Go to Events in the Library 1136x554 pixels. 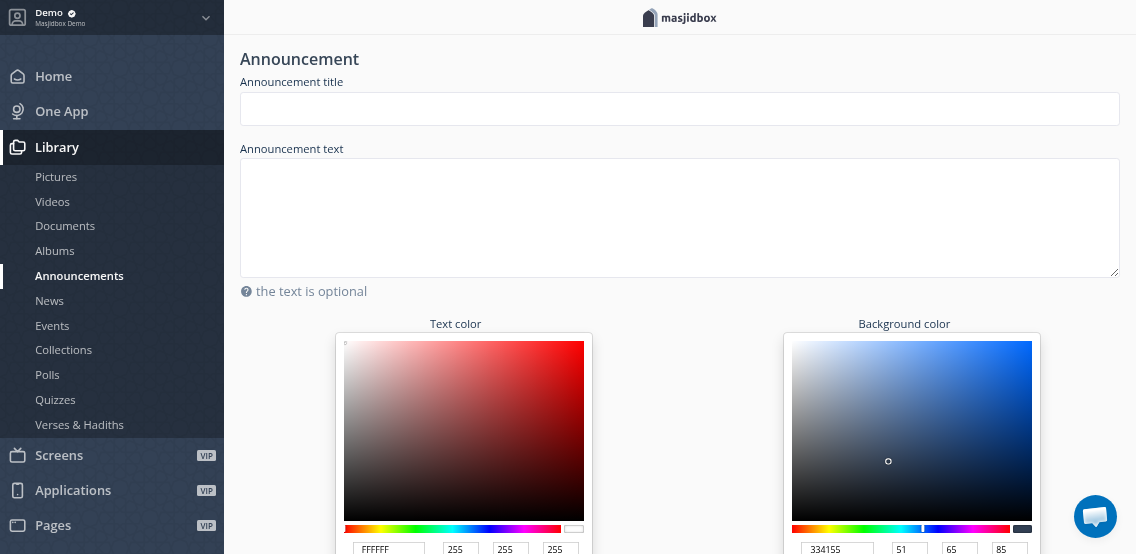pos(52,326)
